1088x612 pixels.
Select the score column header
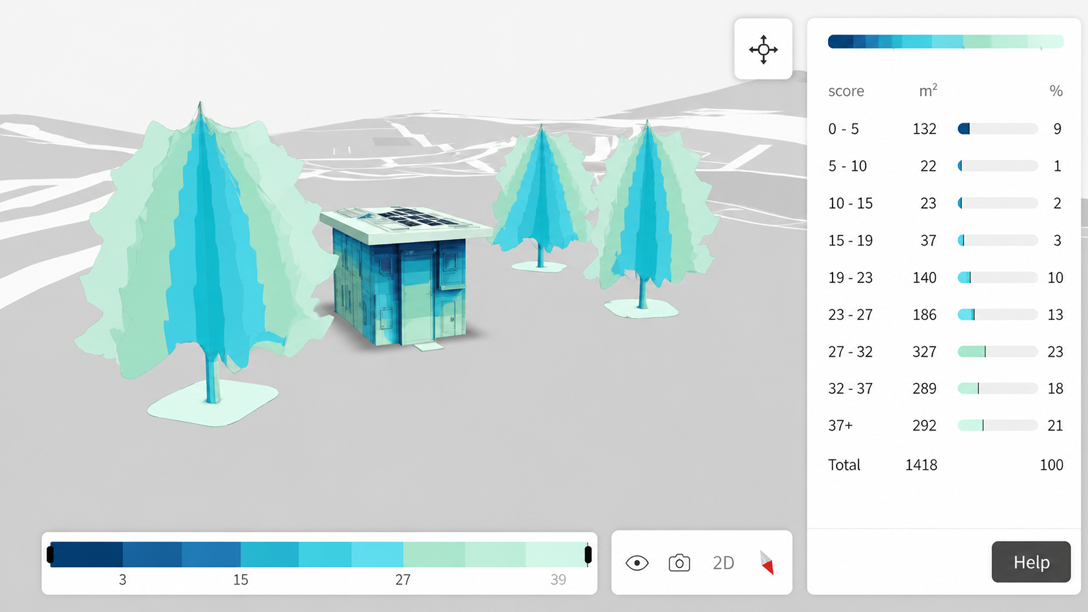pyautogui.click(x=845, y=91)
